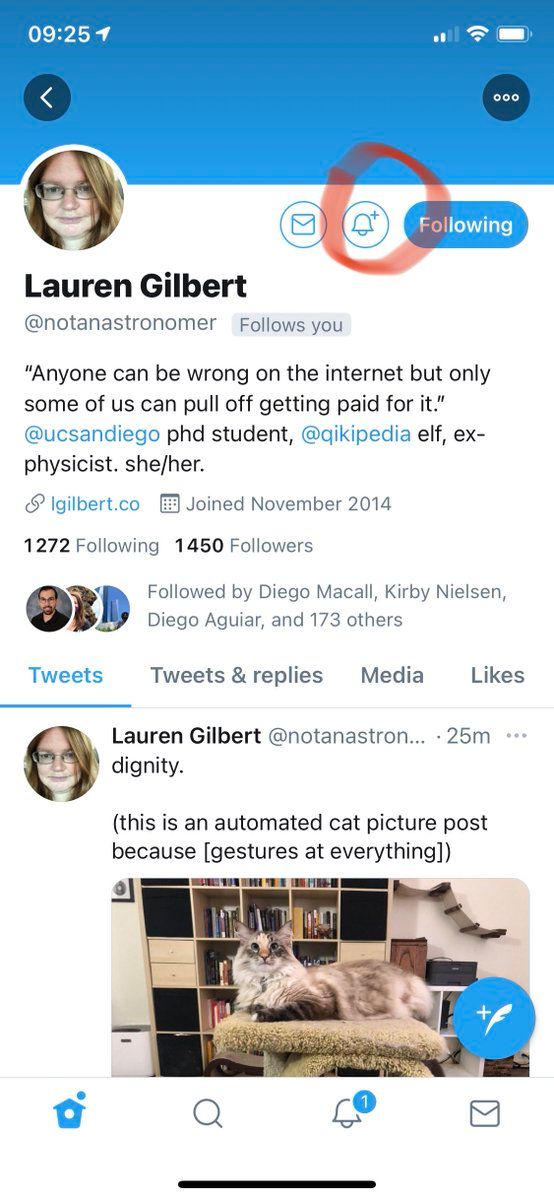The width and height of the screenshot is (554, 1200).
Task: Open Messages envelope in bottom bar
Action: click(484, 1113)
